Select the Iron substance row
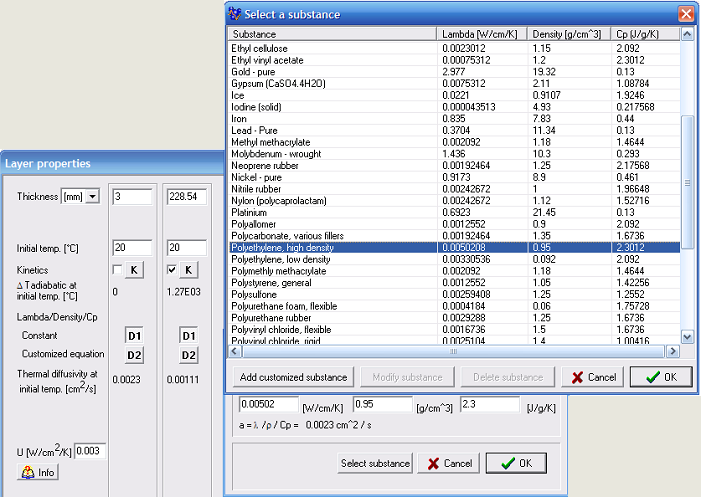 455,118
